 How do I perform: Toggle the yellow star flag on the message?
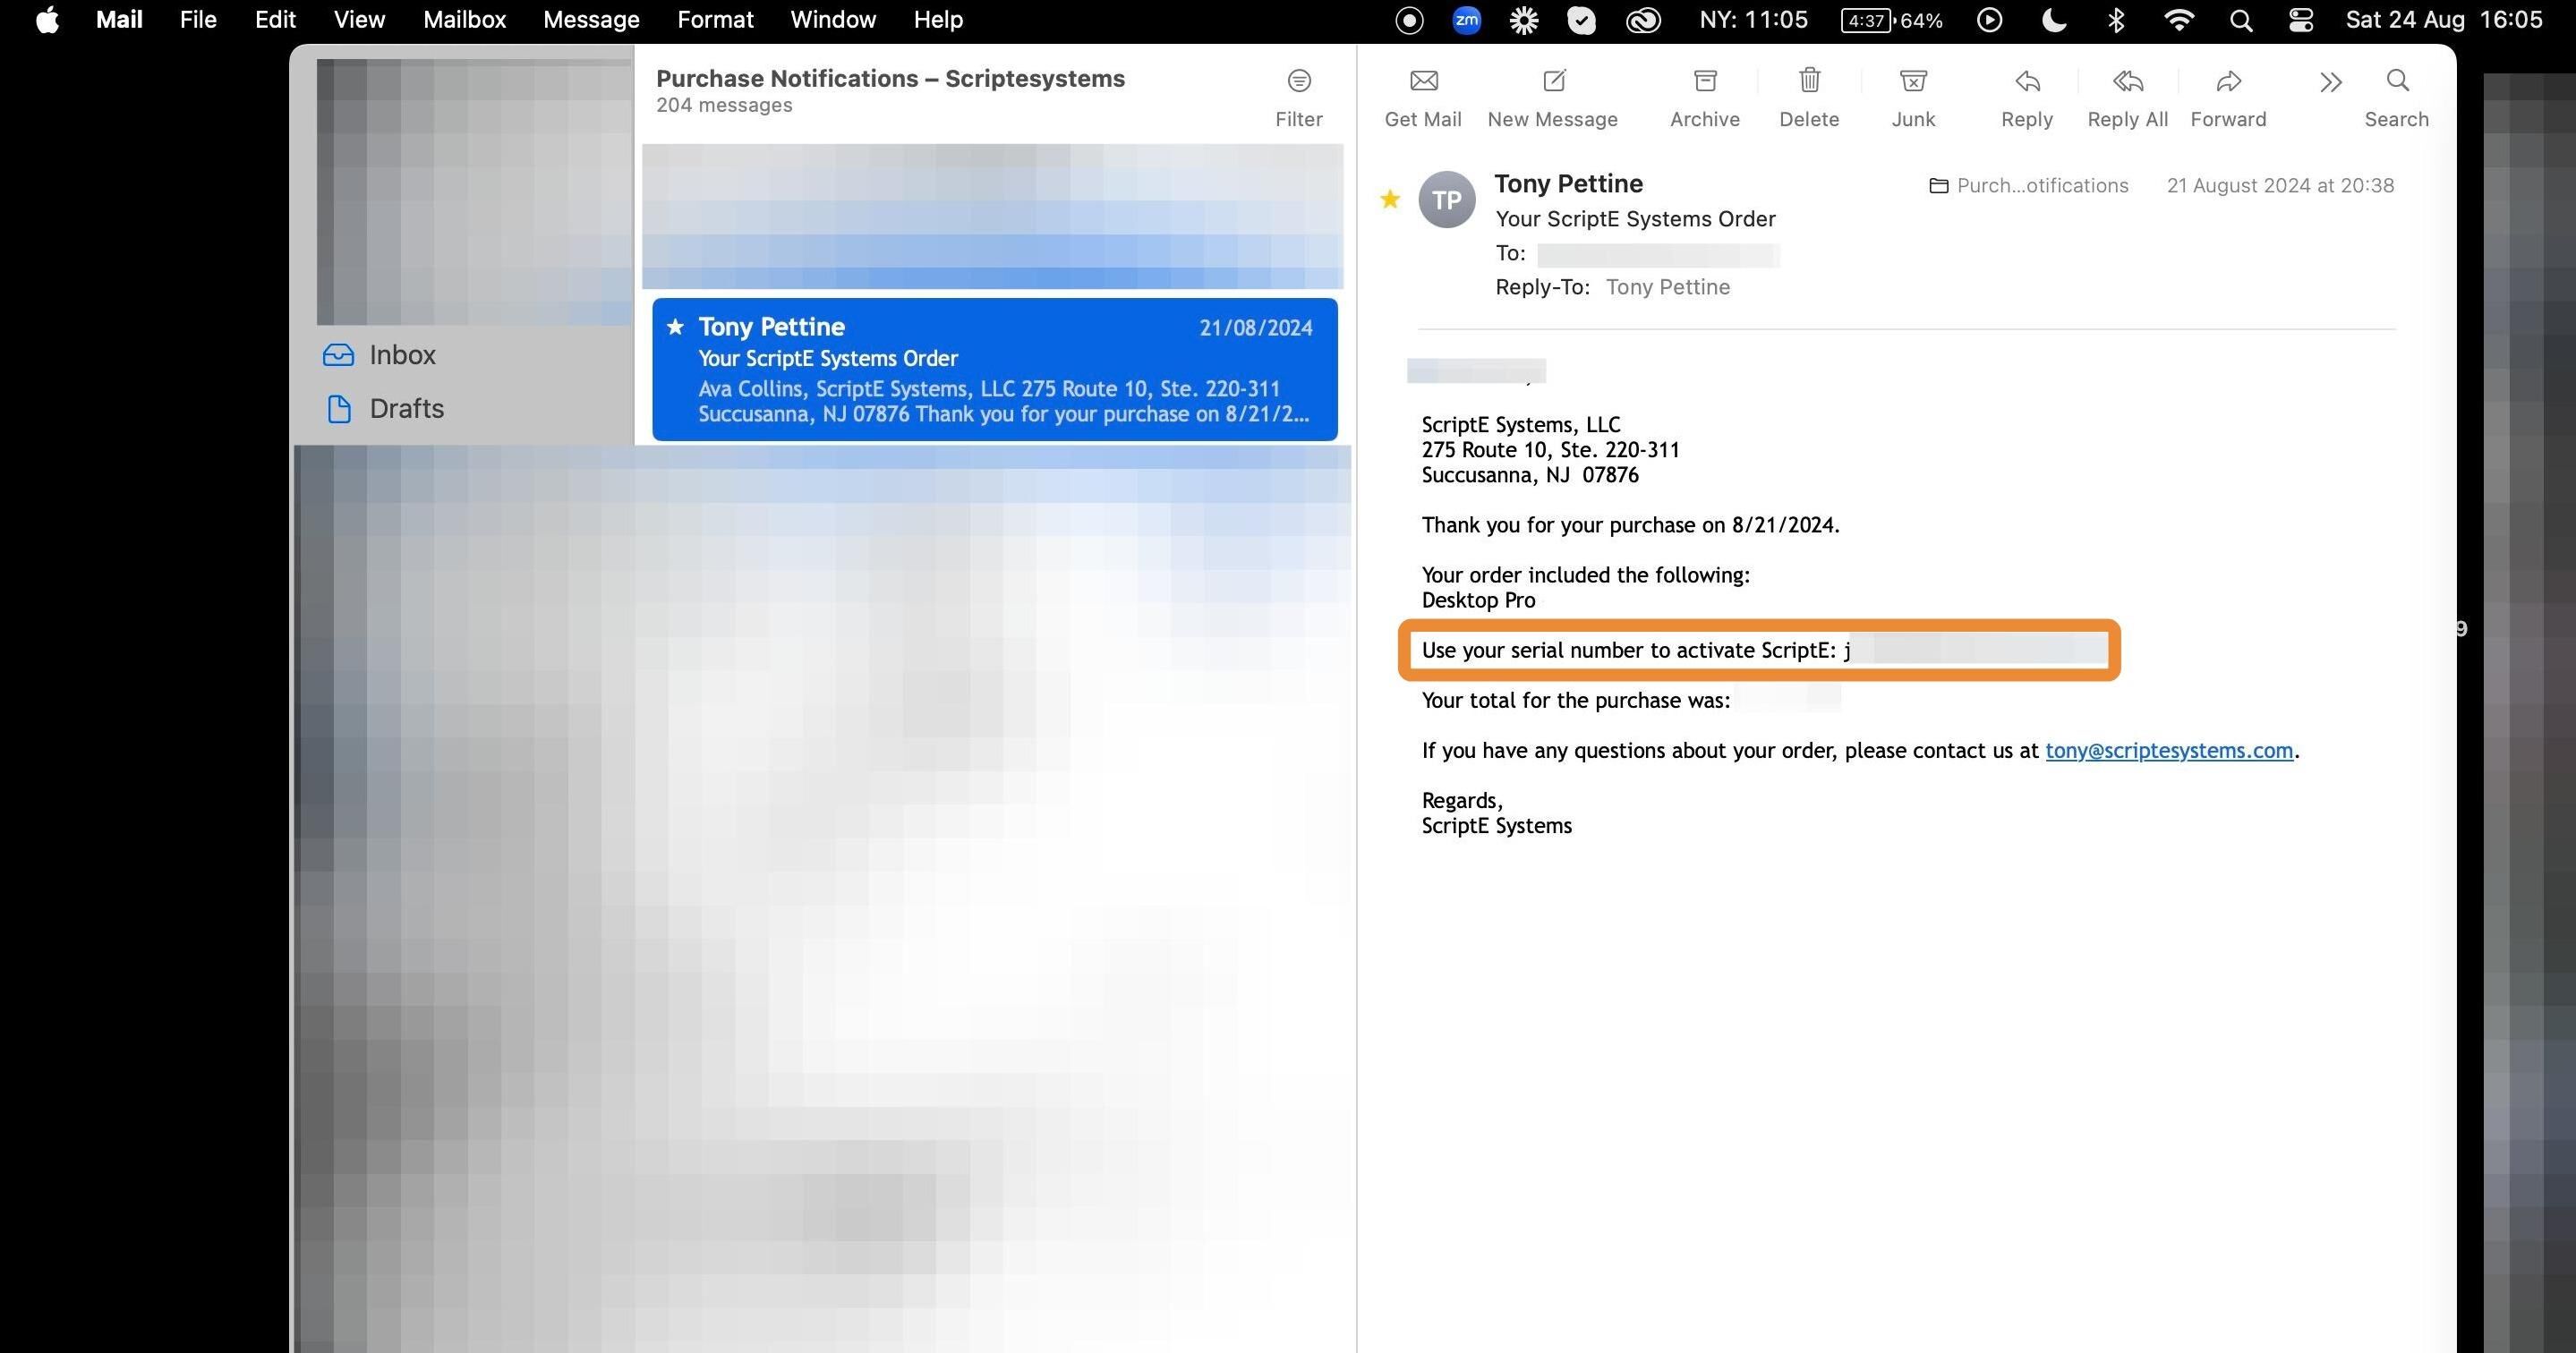1390,199
